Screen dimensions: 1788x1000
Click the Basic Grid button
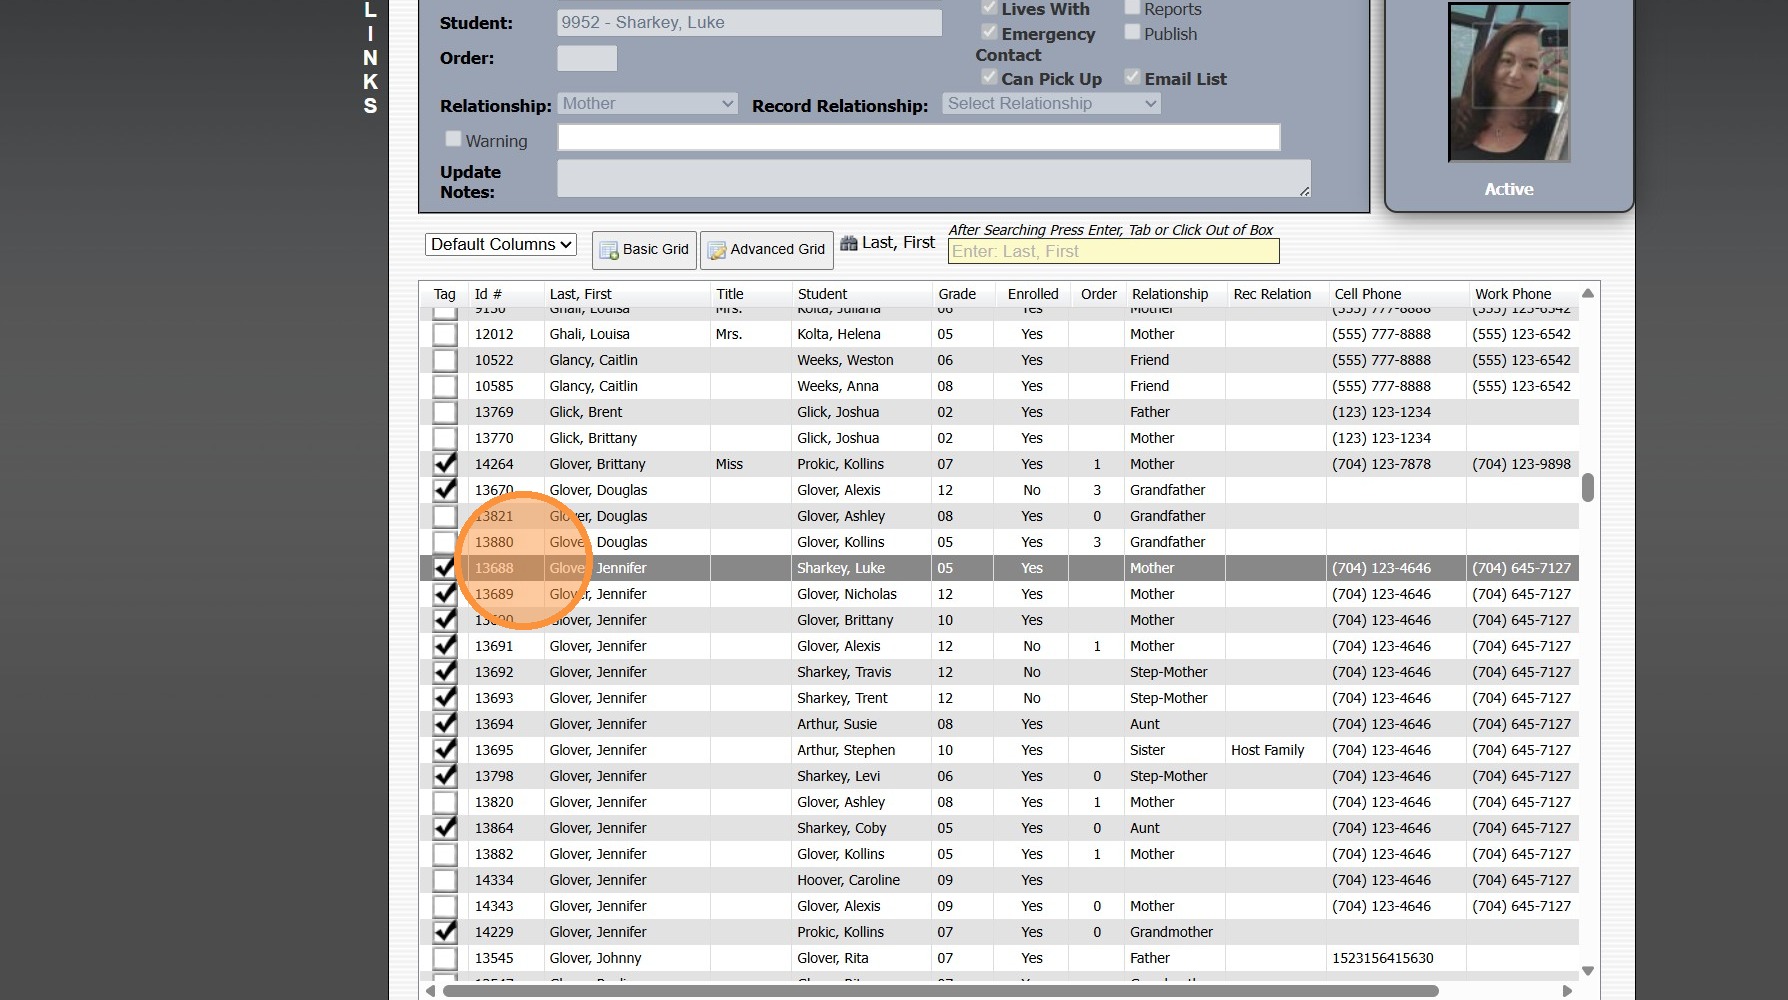(644, 250)
